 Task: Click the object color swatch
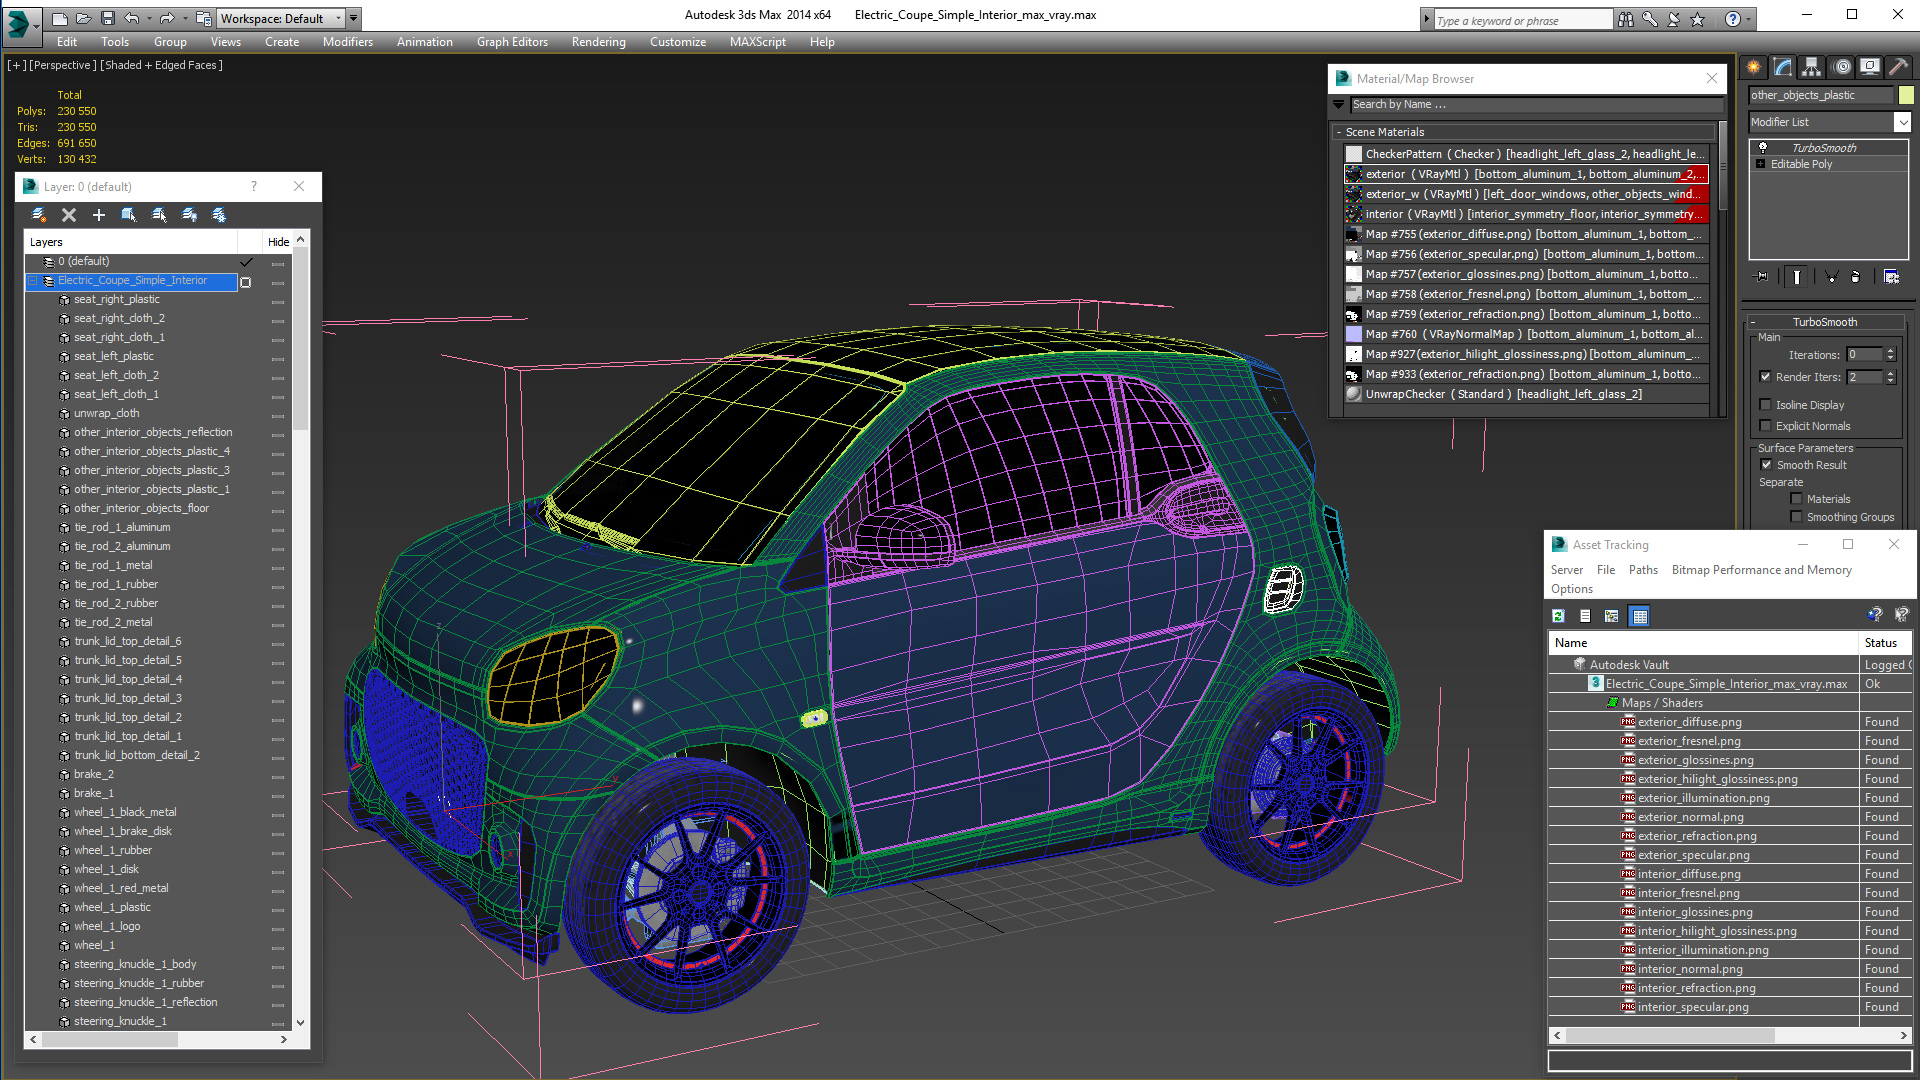[1906, 95]
